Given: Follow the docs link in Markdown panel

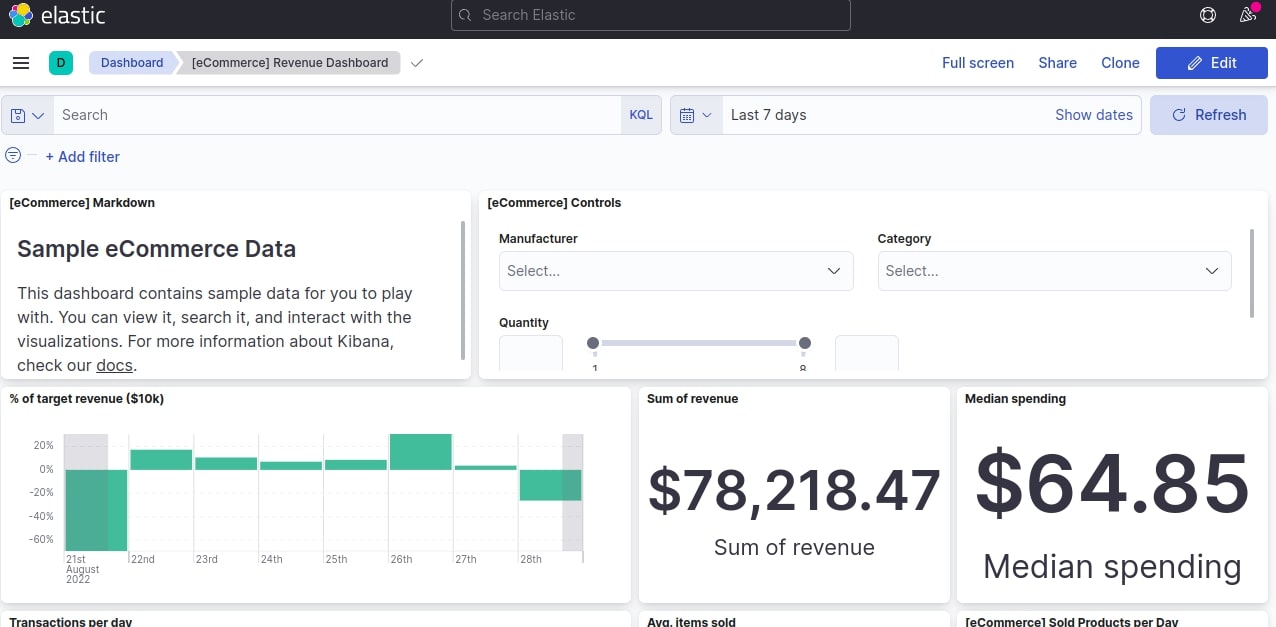Looking at the screenshot, I should pos(114,365).
